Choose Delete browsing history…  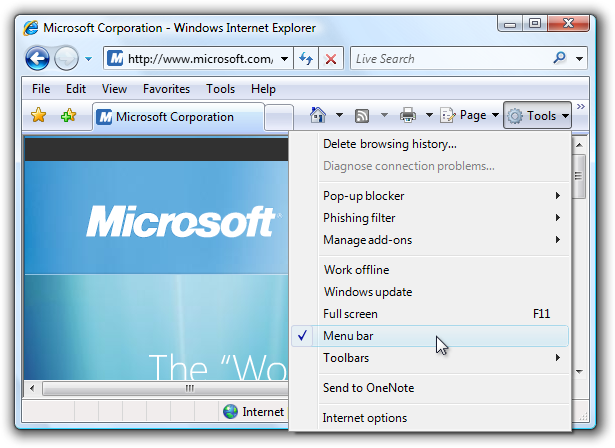pos(430,144)
